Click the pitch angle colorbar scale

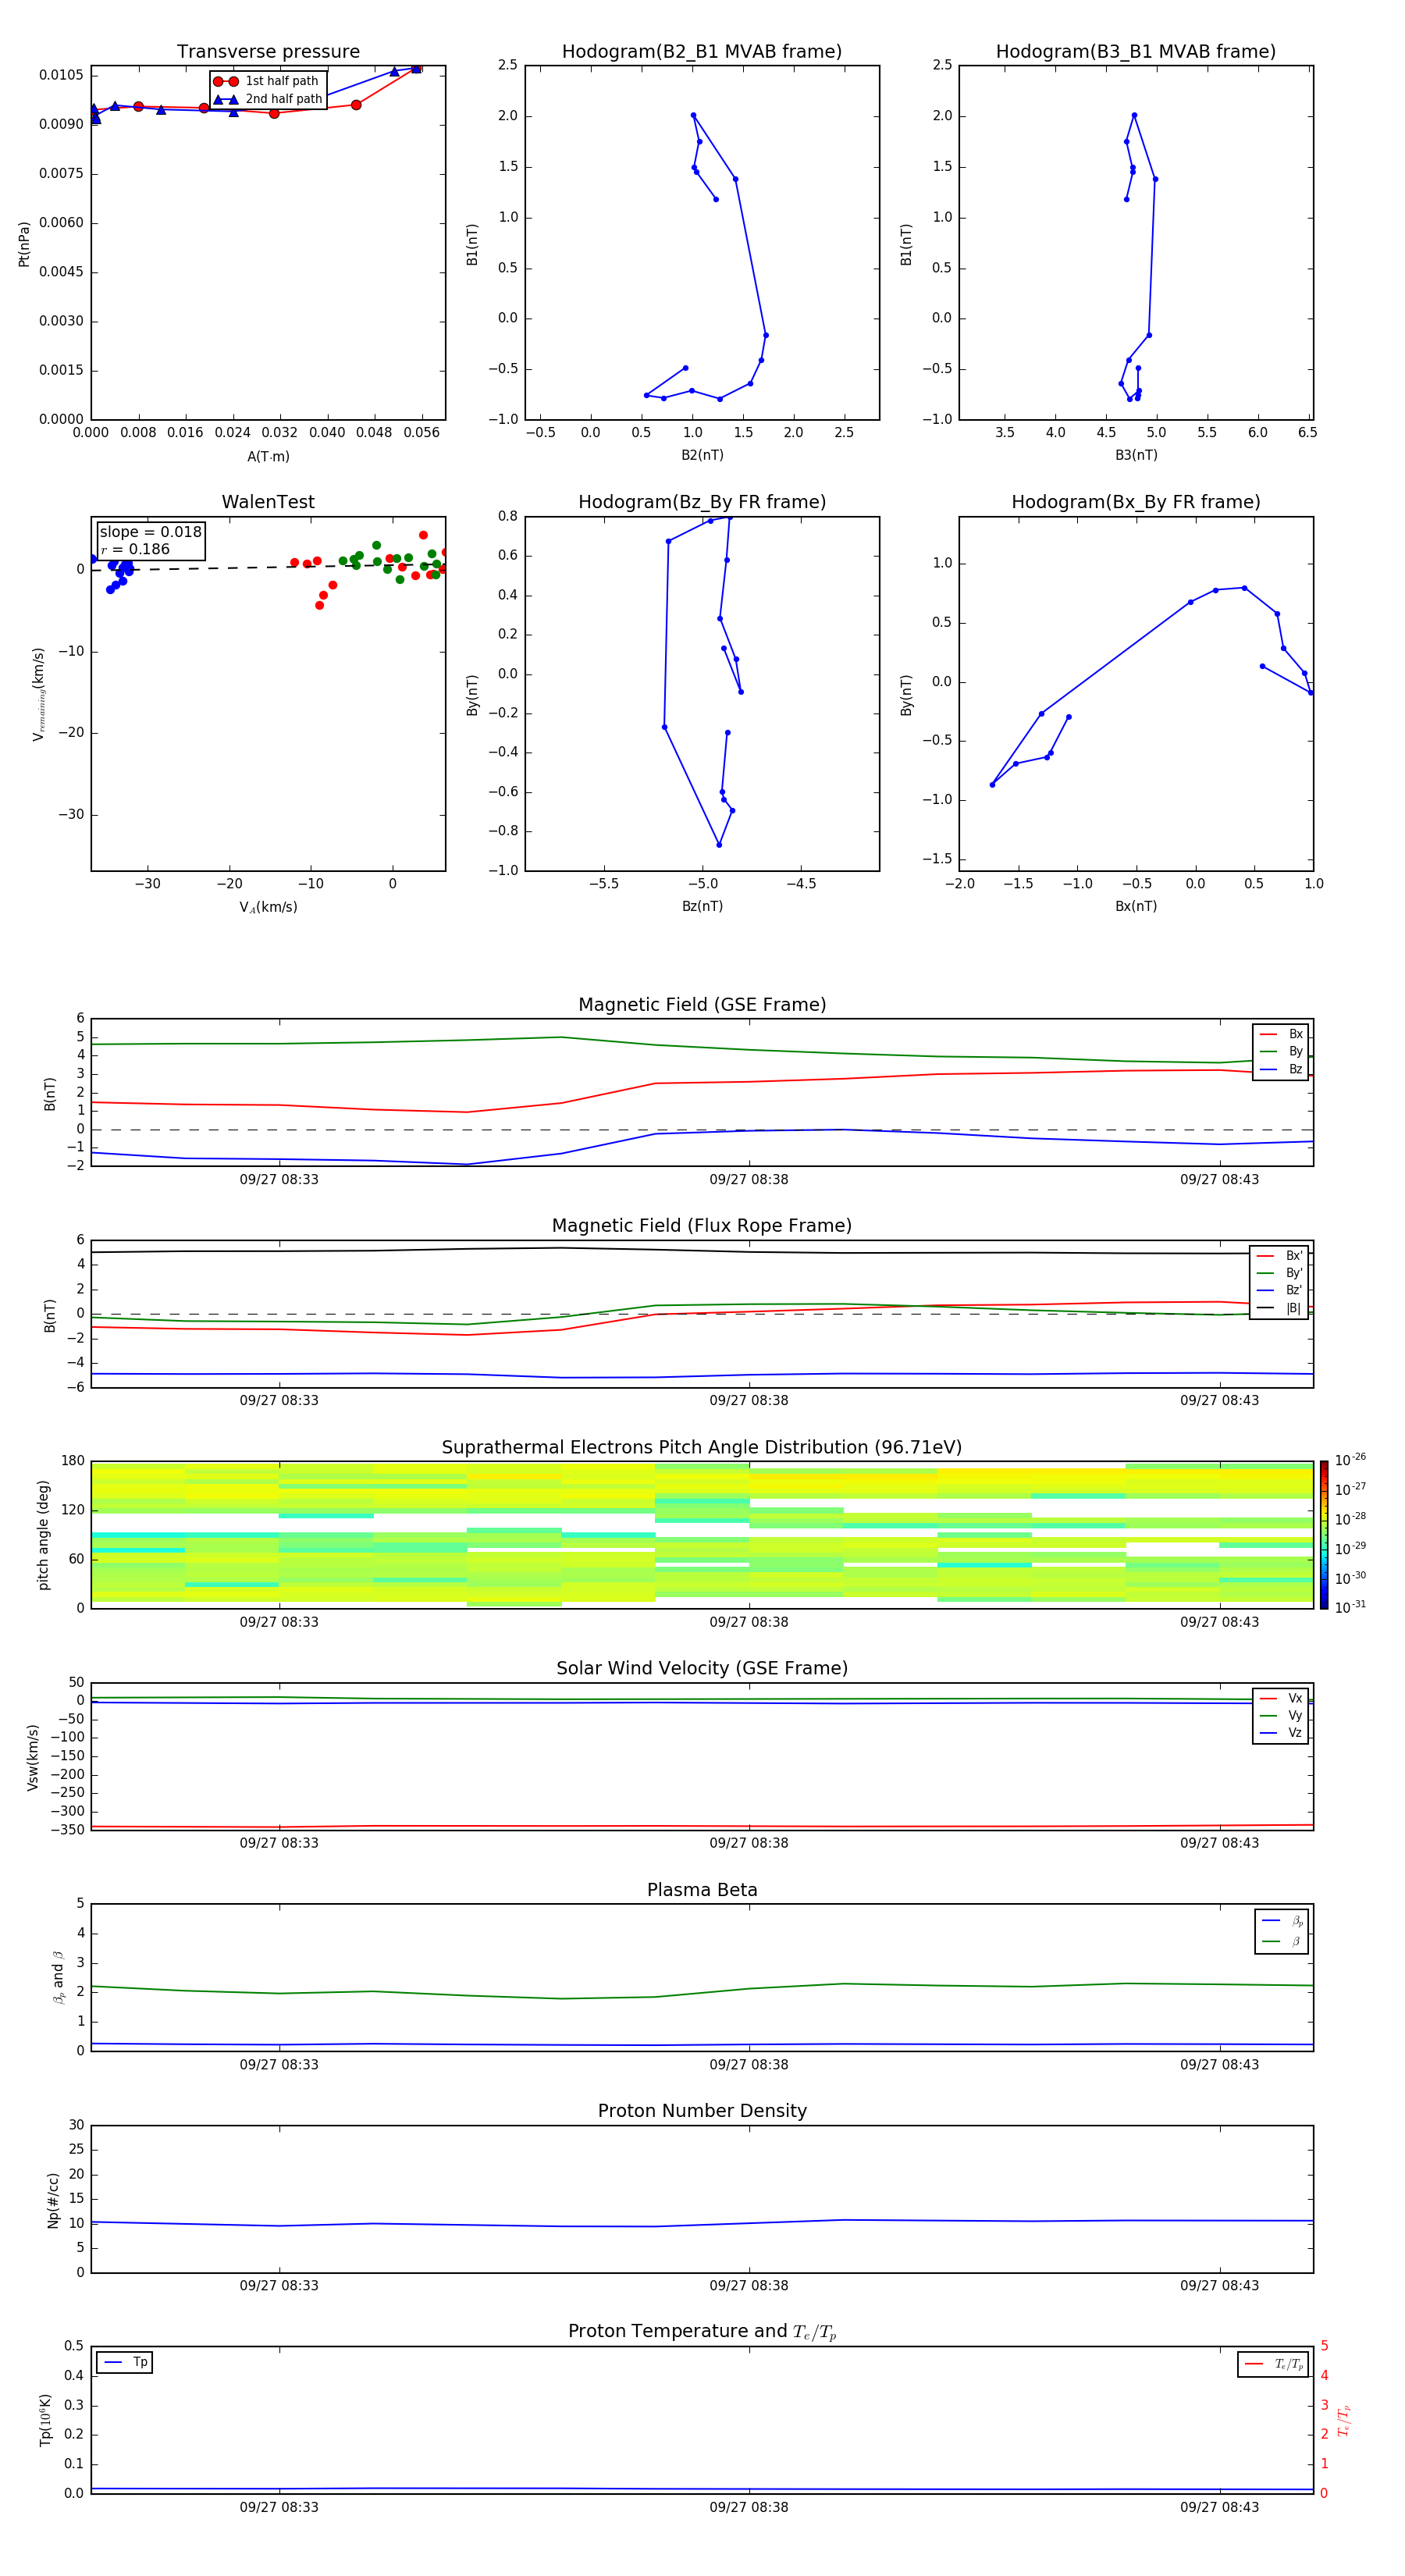click(1324, 1535)
